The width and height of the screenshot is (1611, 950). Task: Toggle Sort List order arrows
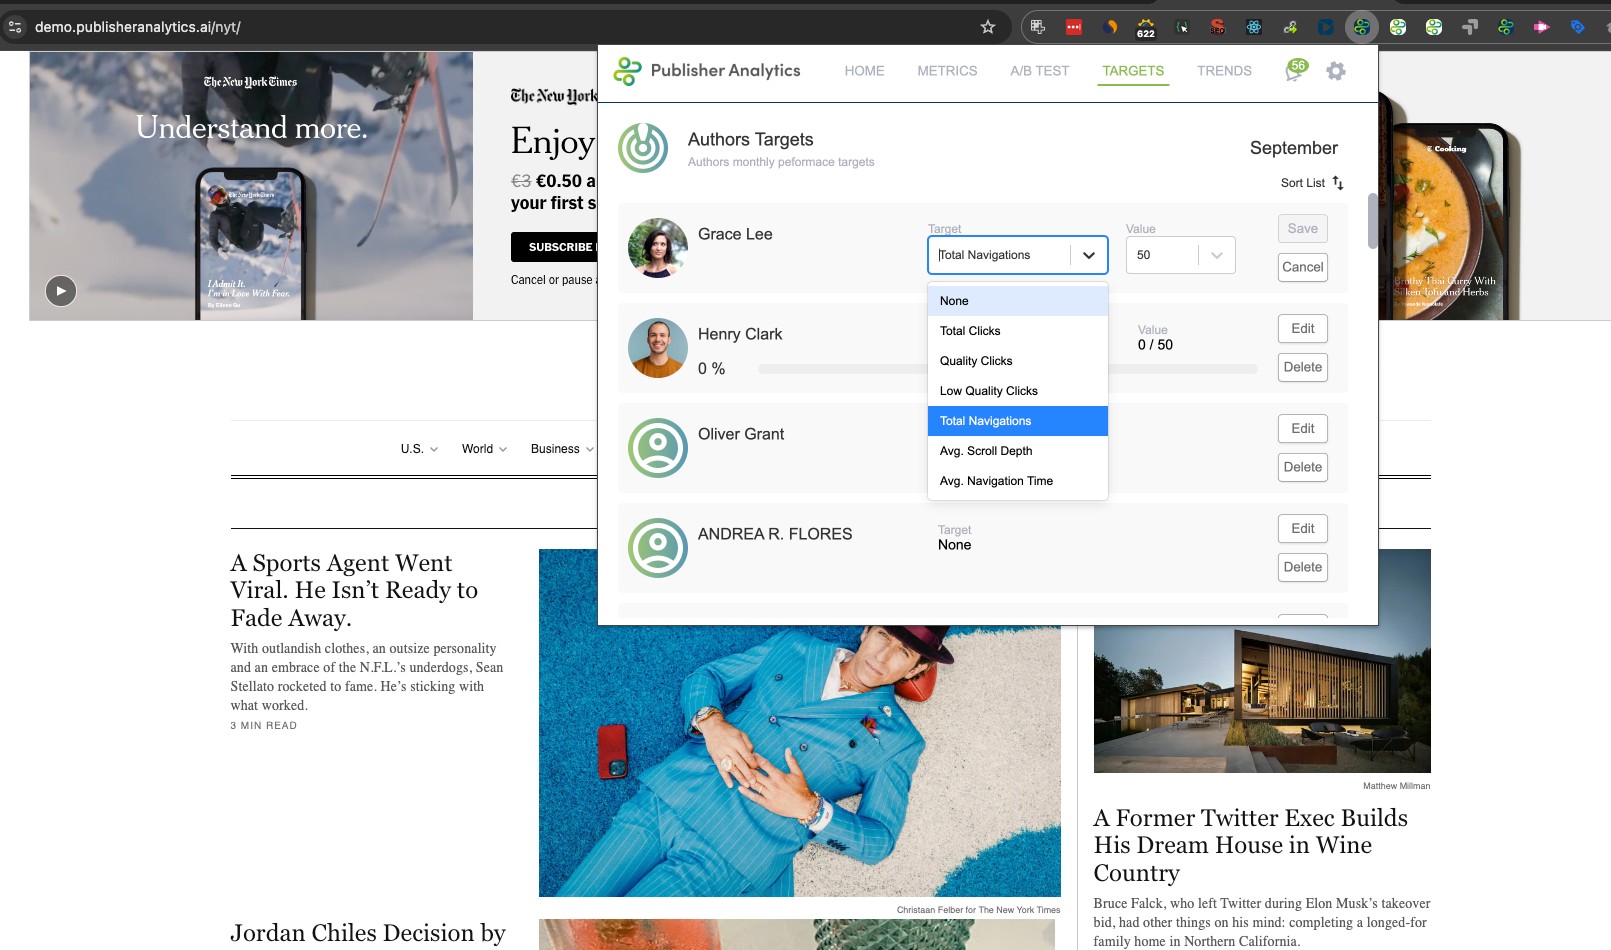(x=1338, y=183)
